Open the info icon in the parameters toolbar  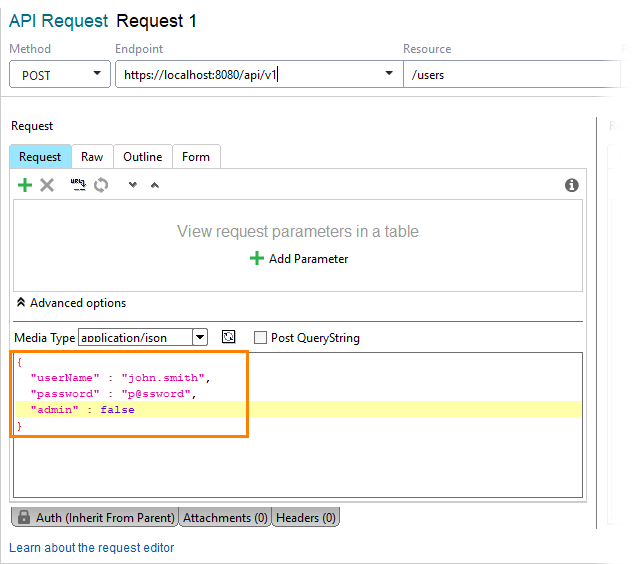[x=572, y=185]
